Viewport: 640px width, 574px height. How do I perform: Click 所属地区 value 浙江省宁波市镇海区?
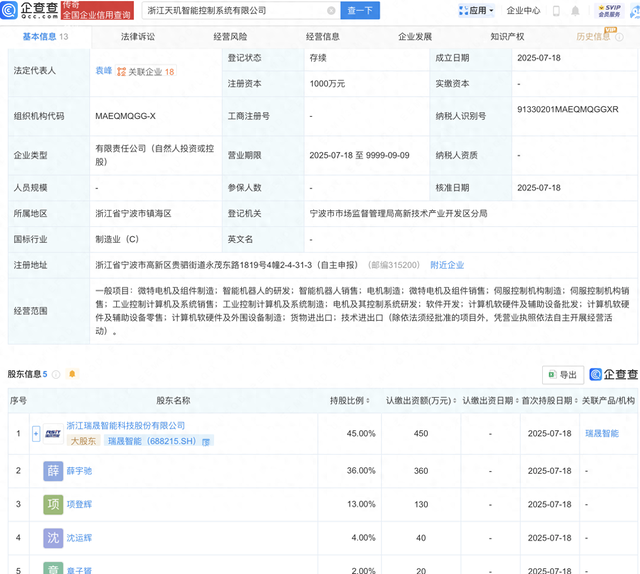pyautogui.click(x=133, y=214)
